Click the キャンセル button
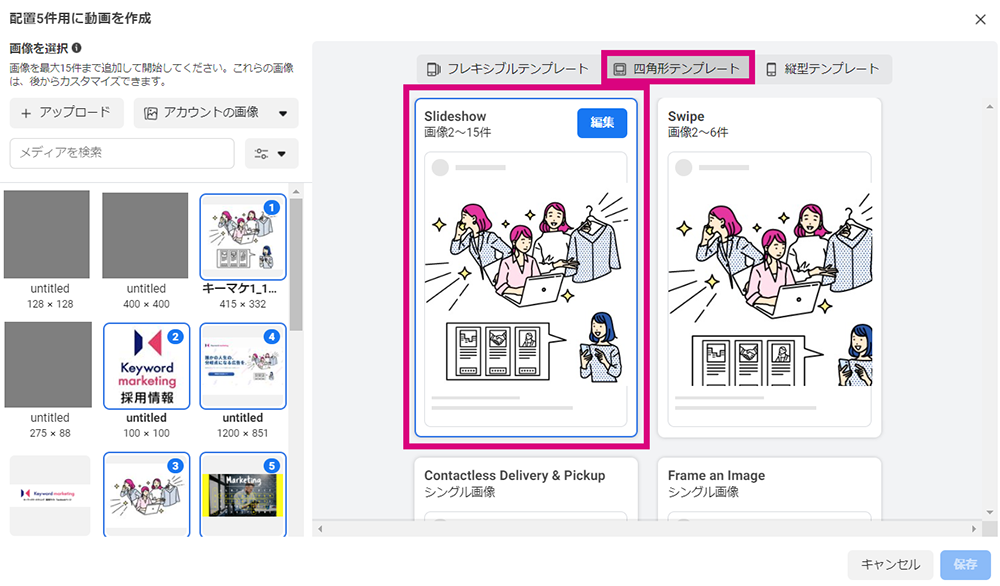Image resolution: width=1000 pixels, height=586 pixels. (x=890, y=564)
